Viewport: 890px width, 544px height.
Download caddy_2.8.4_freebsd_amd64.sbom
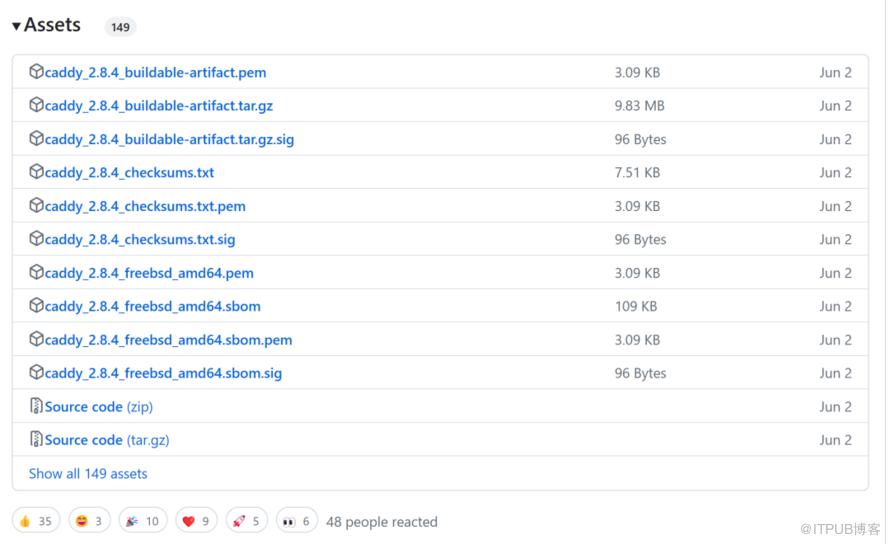coord(153,307)
